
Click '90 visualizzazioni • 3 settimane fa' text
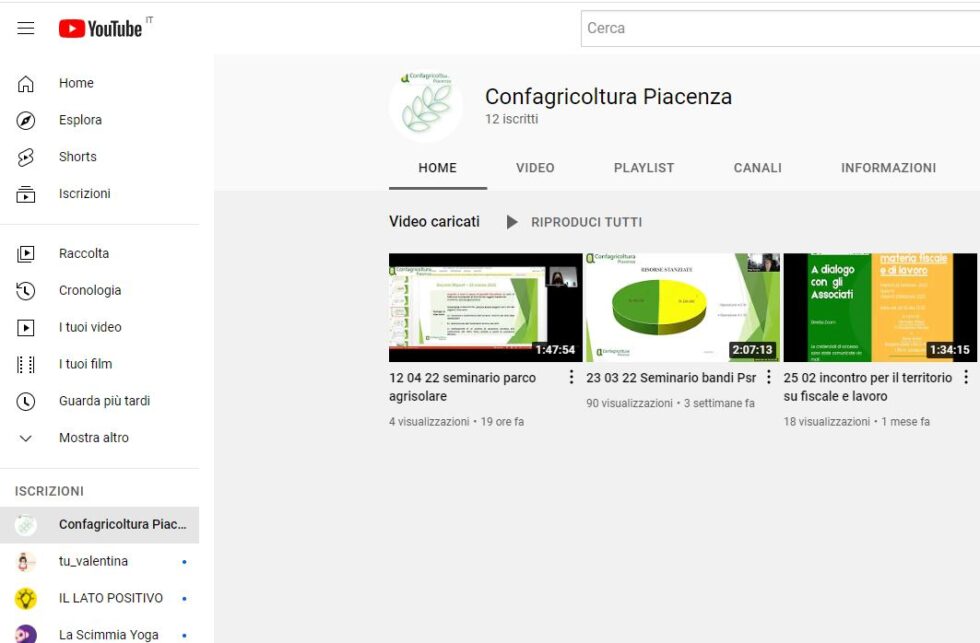tap(670, 404)
